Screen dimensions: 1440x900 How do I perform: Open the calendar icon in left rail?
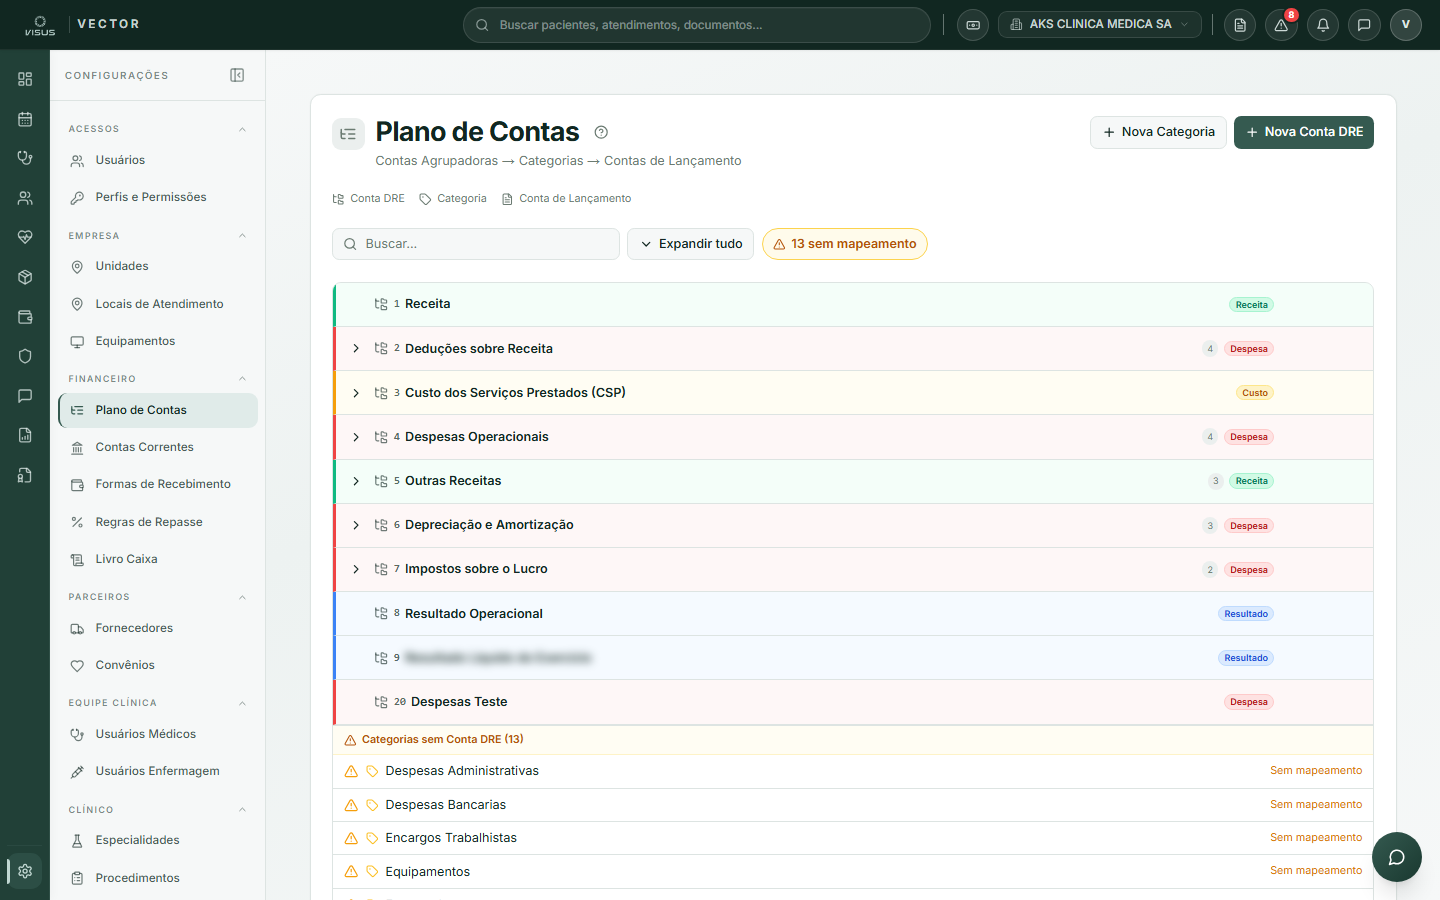(25, 119)
